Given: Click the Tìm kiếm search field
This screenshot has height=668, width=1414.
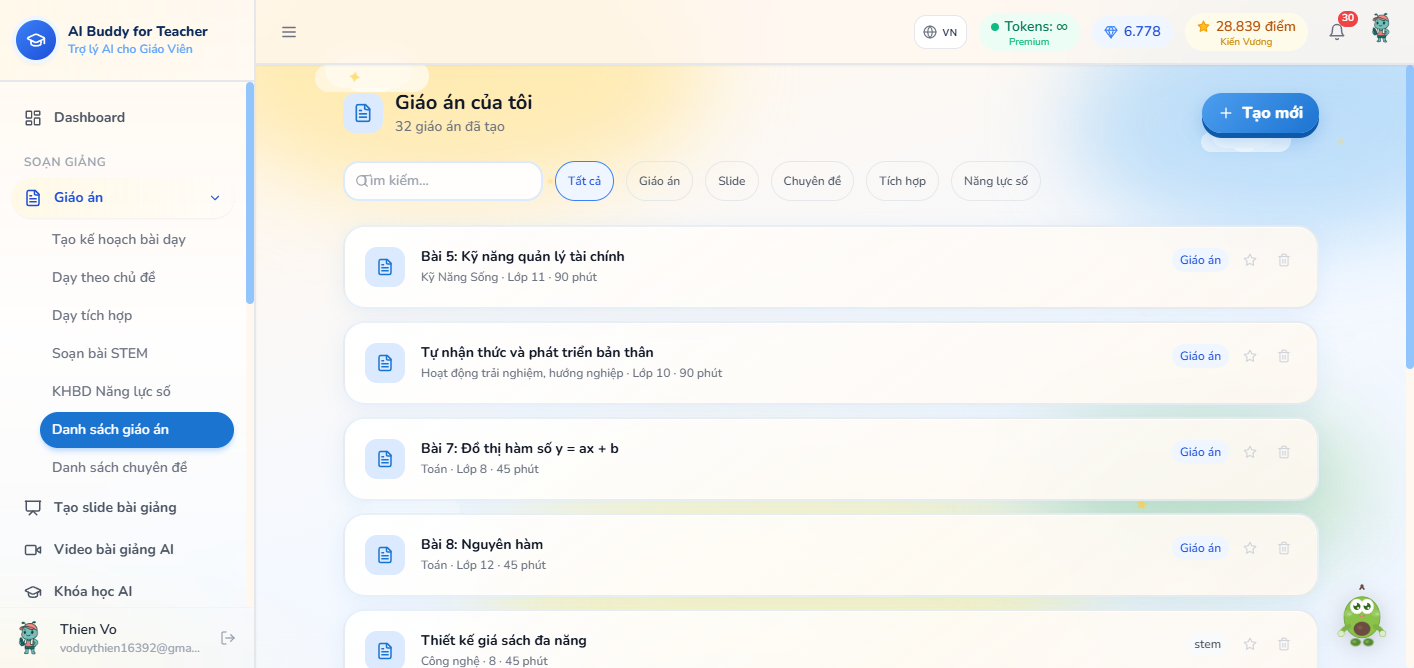Looking at the screenshot, I should [x=443, y=181].
